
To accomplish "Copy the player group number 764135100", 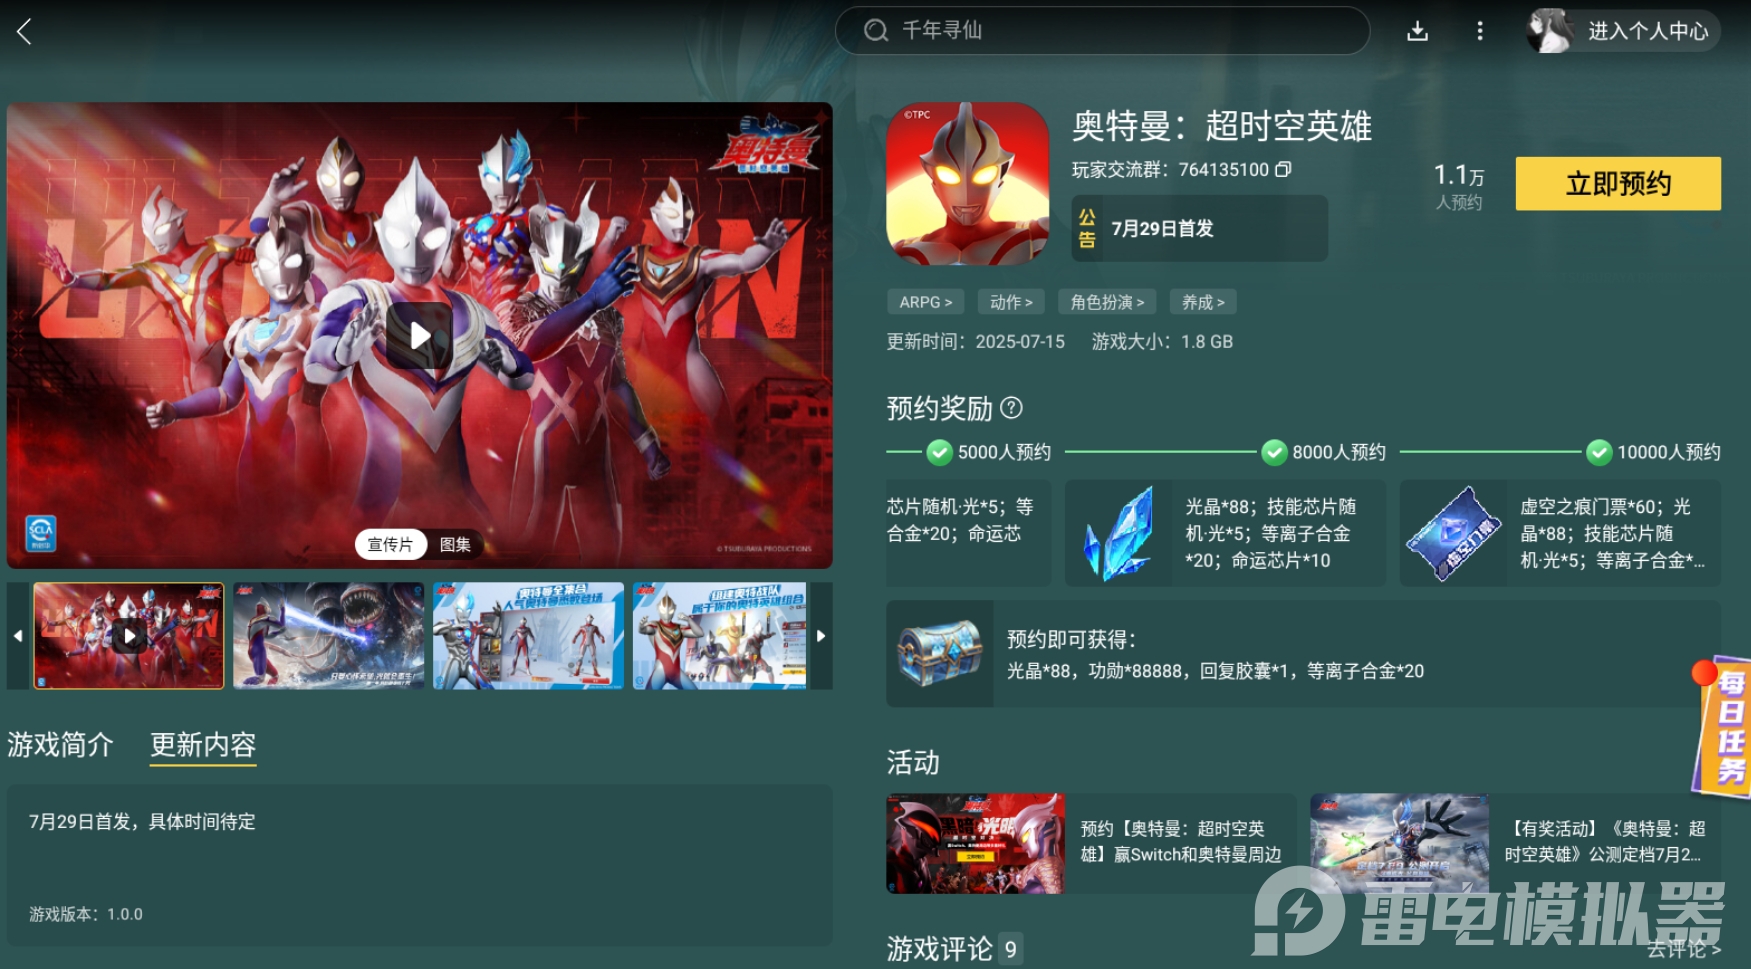I will (x=1283, y=169).
